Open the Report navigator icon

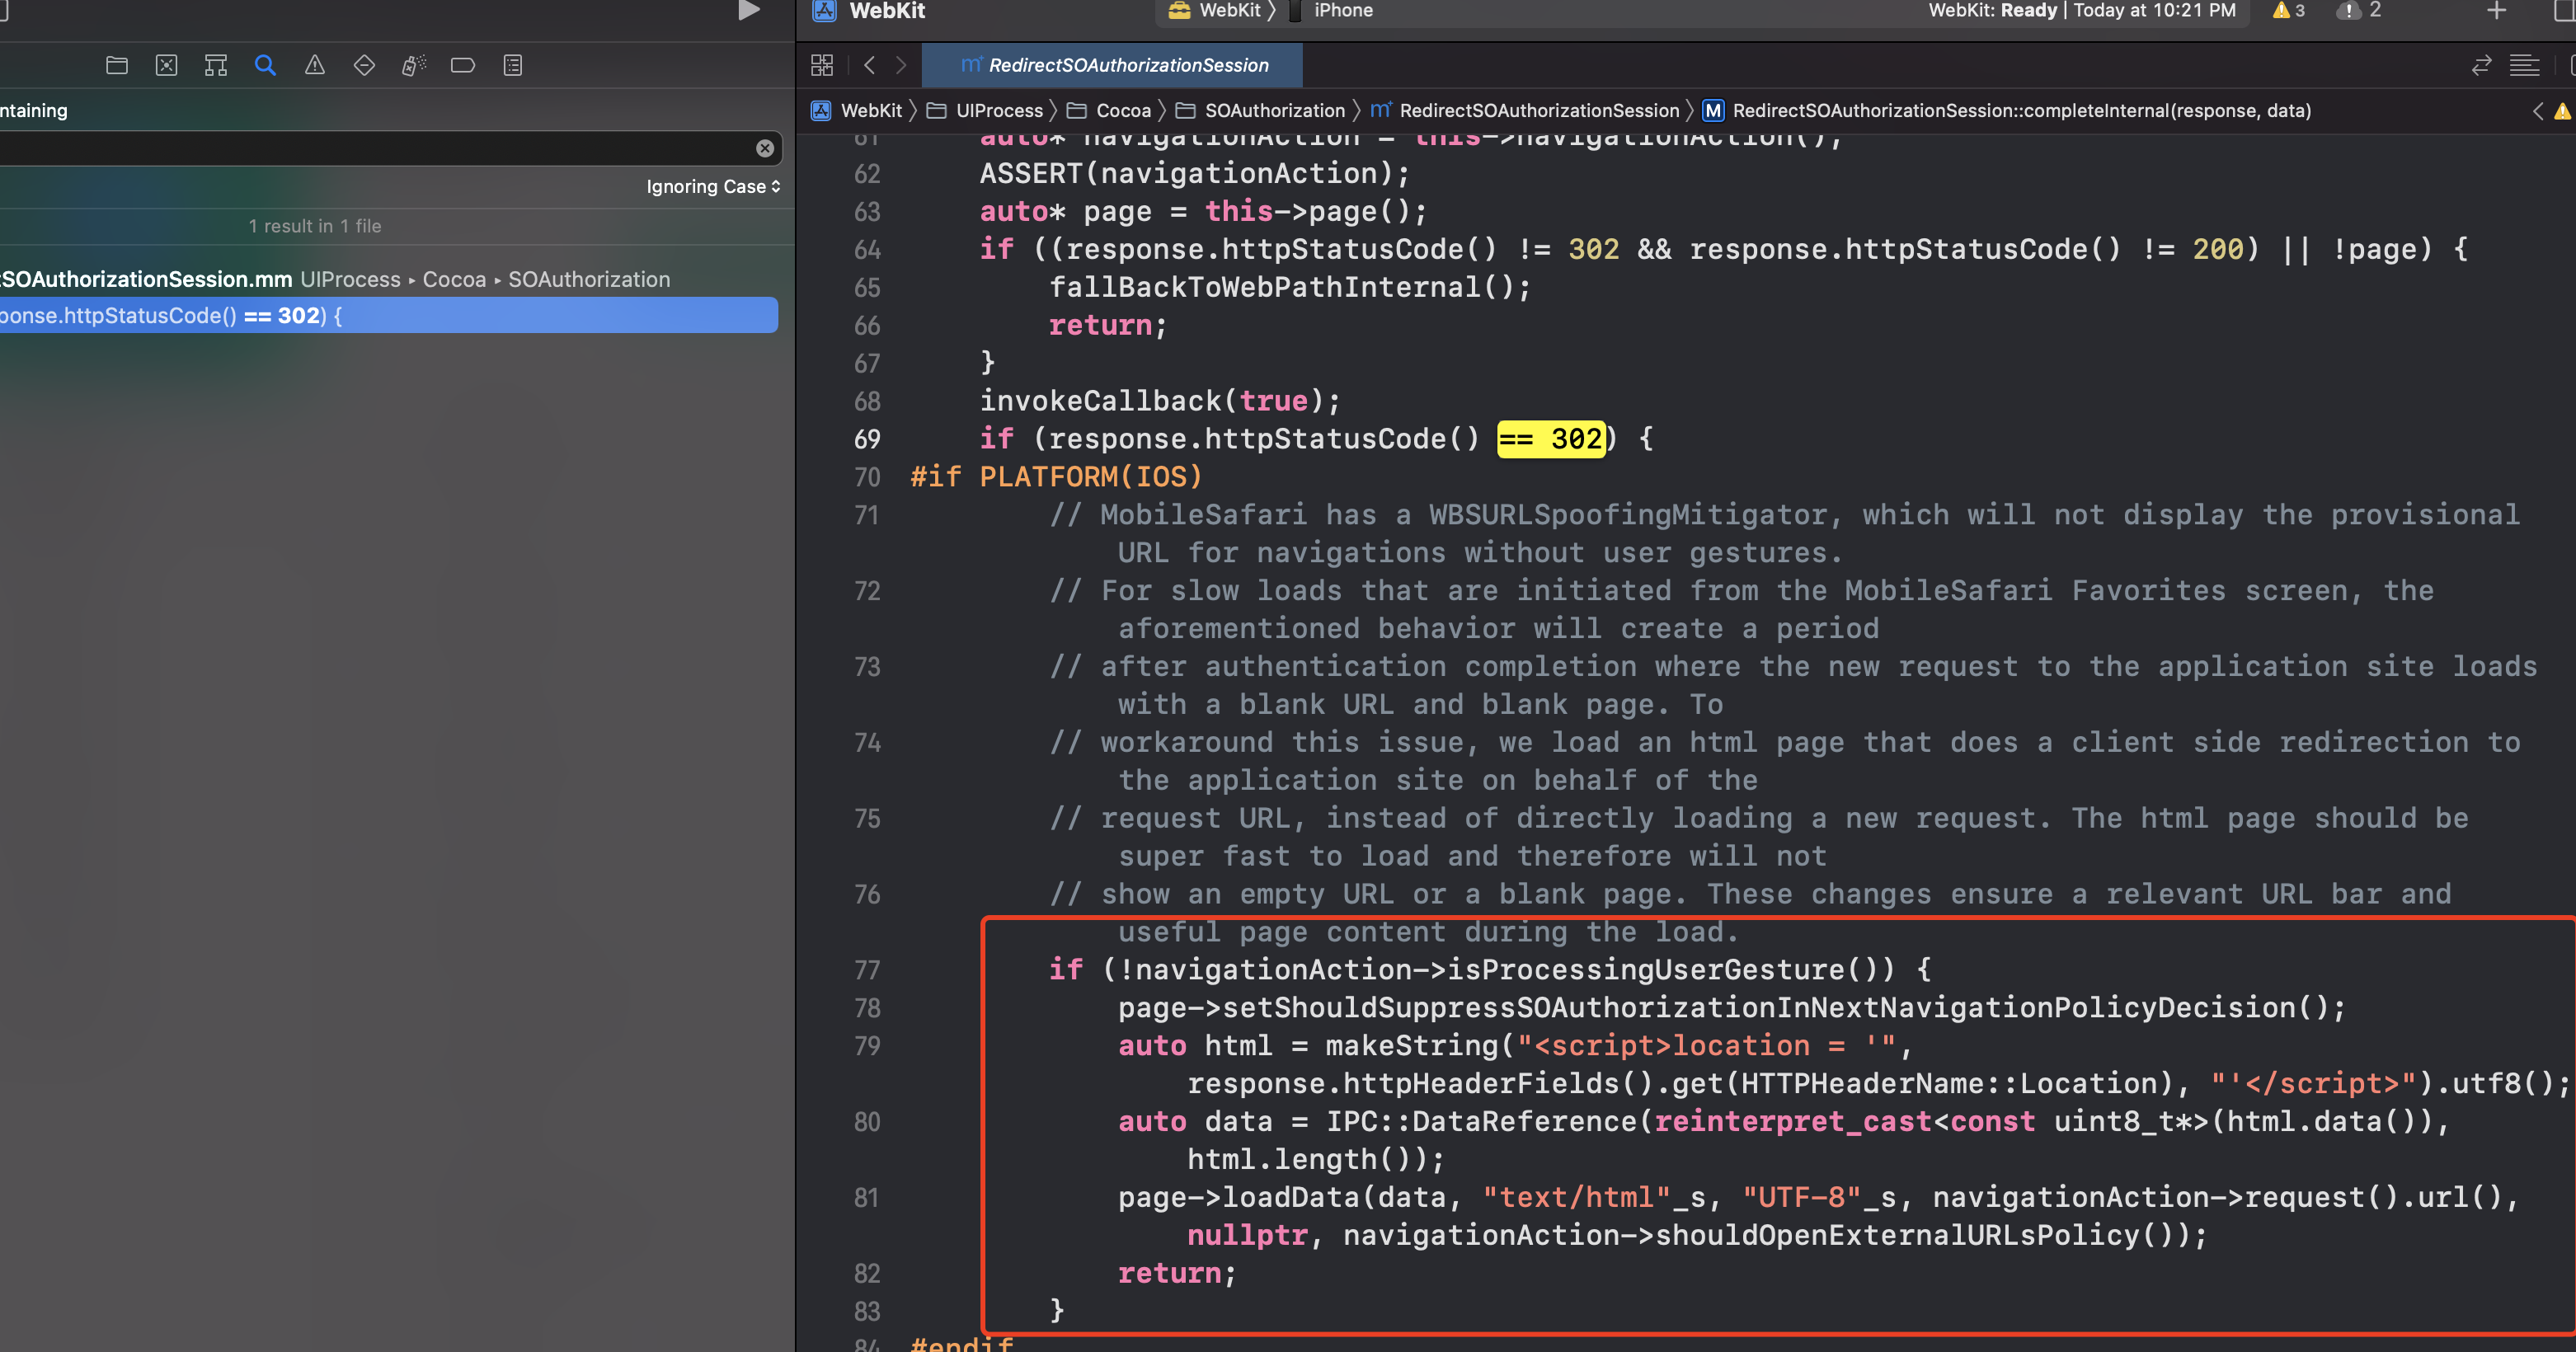click(513, 66)
